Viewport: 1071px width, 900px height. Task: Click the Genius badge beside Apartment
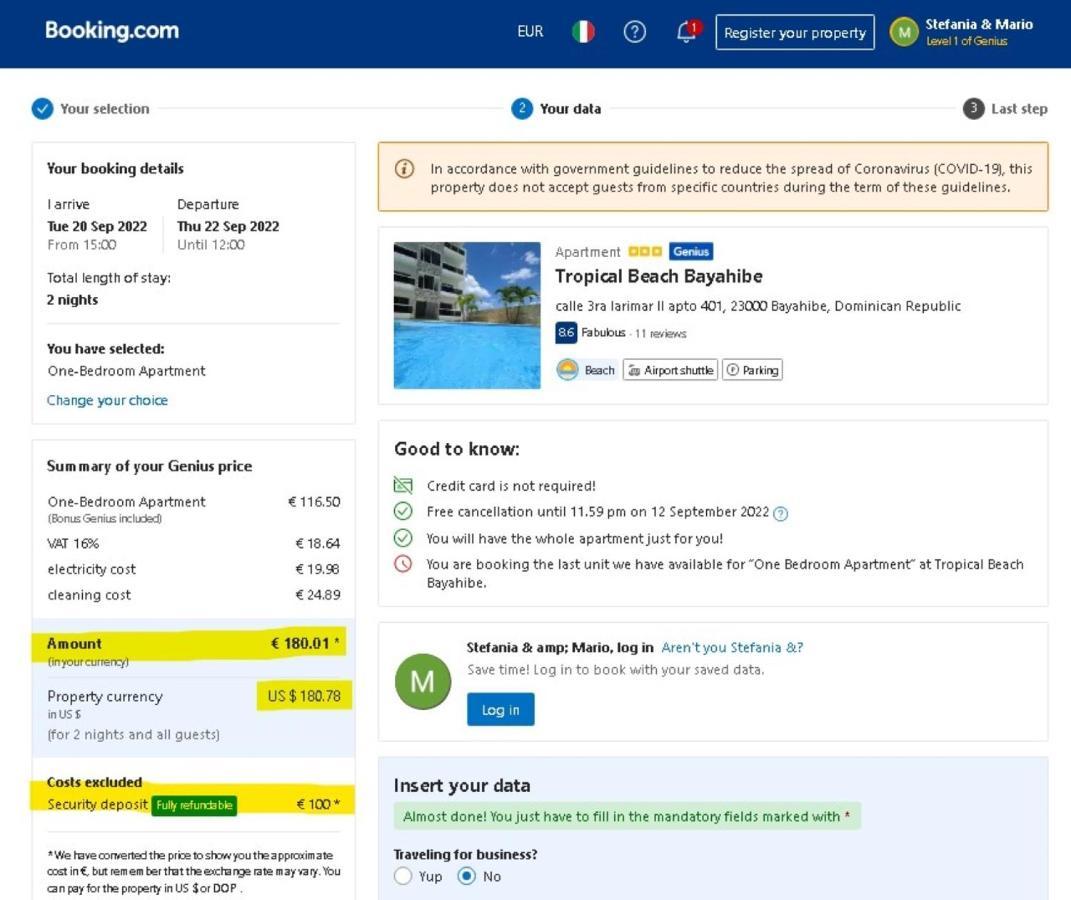click(691, 251)
